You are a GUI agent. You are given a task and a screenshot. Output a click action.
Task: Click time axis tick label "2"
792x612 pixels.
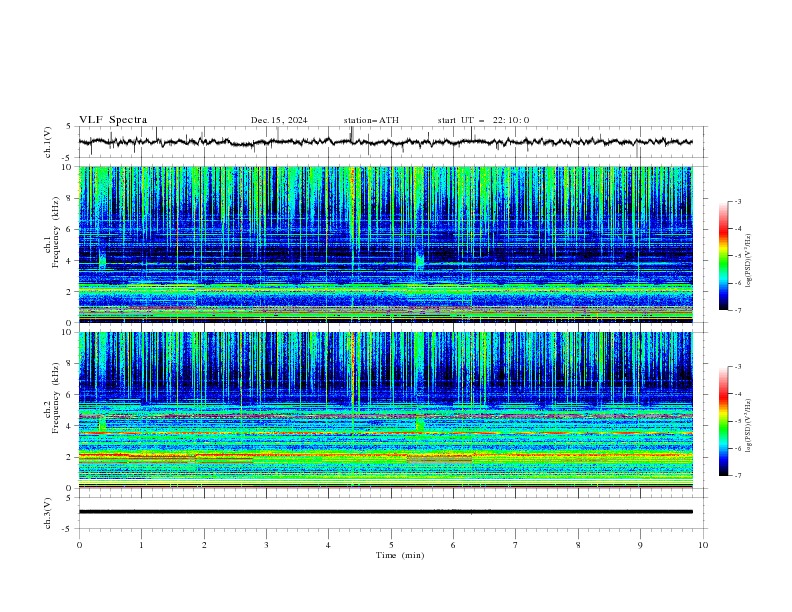coord(204,545)
